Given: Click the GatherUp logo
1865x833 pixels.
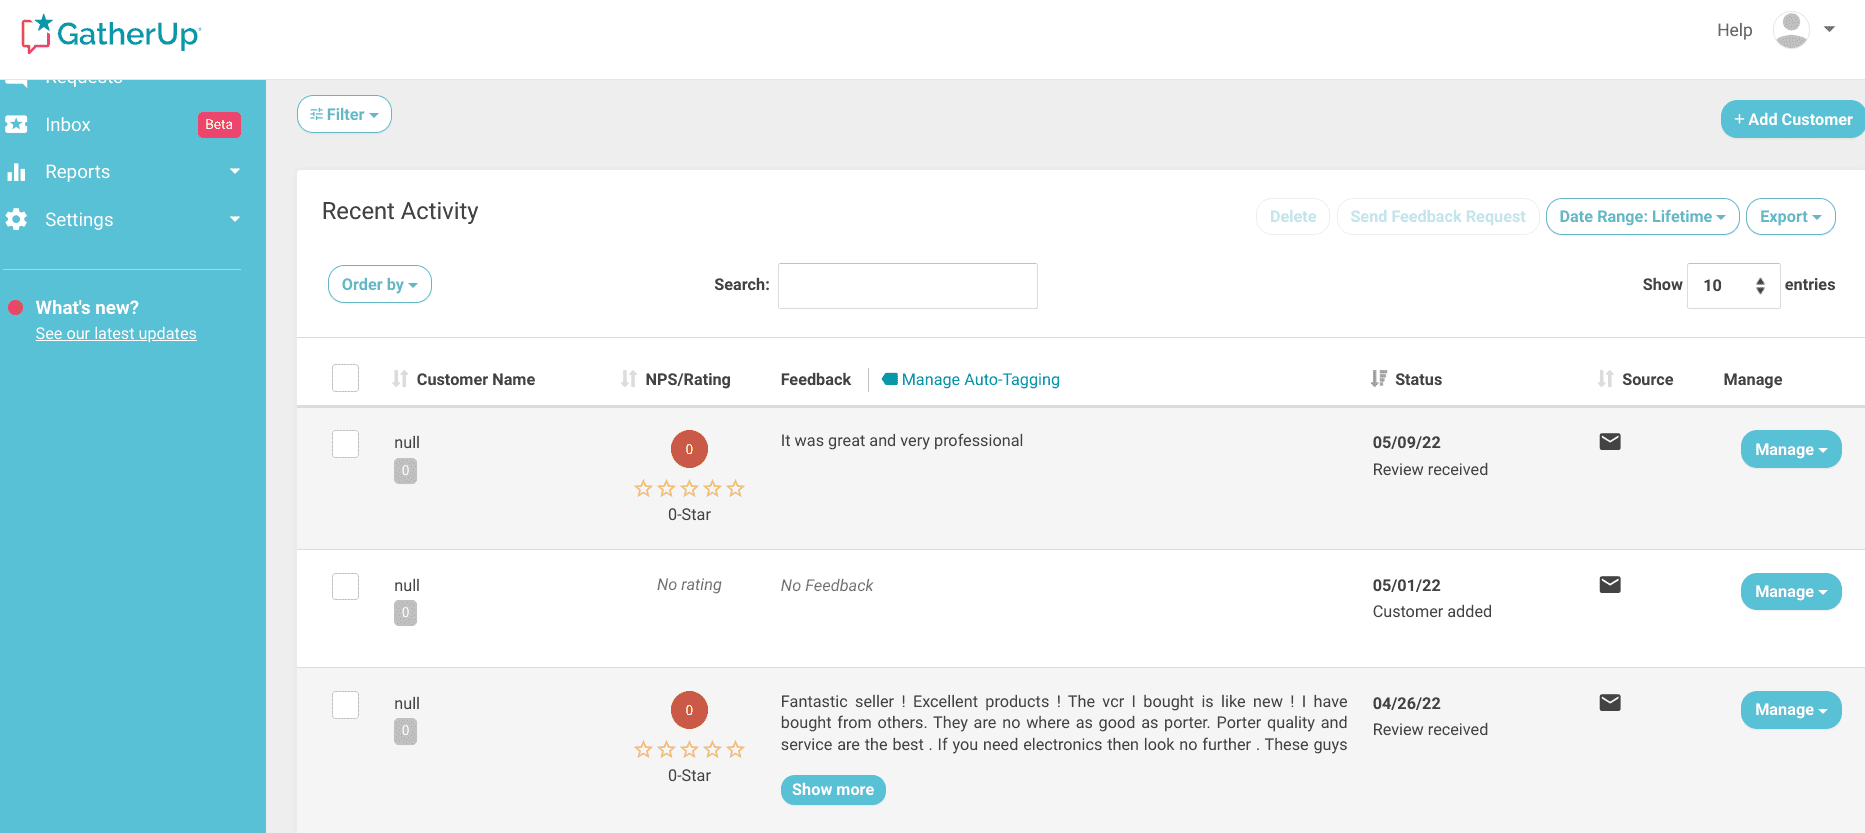Looking at the screenshot, I should point(111,34).
